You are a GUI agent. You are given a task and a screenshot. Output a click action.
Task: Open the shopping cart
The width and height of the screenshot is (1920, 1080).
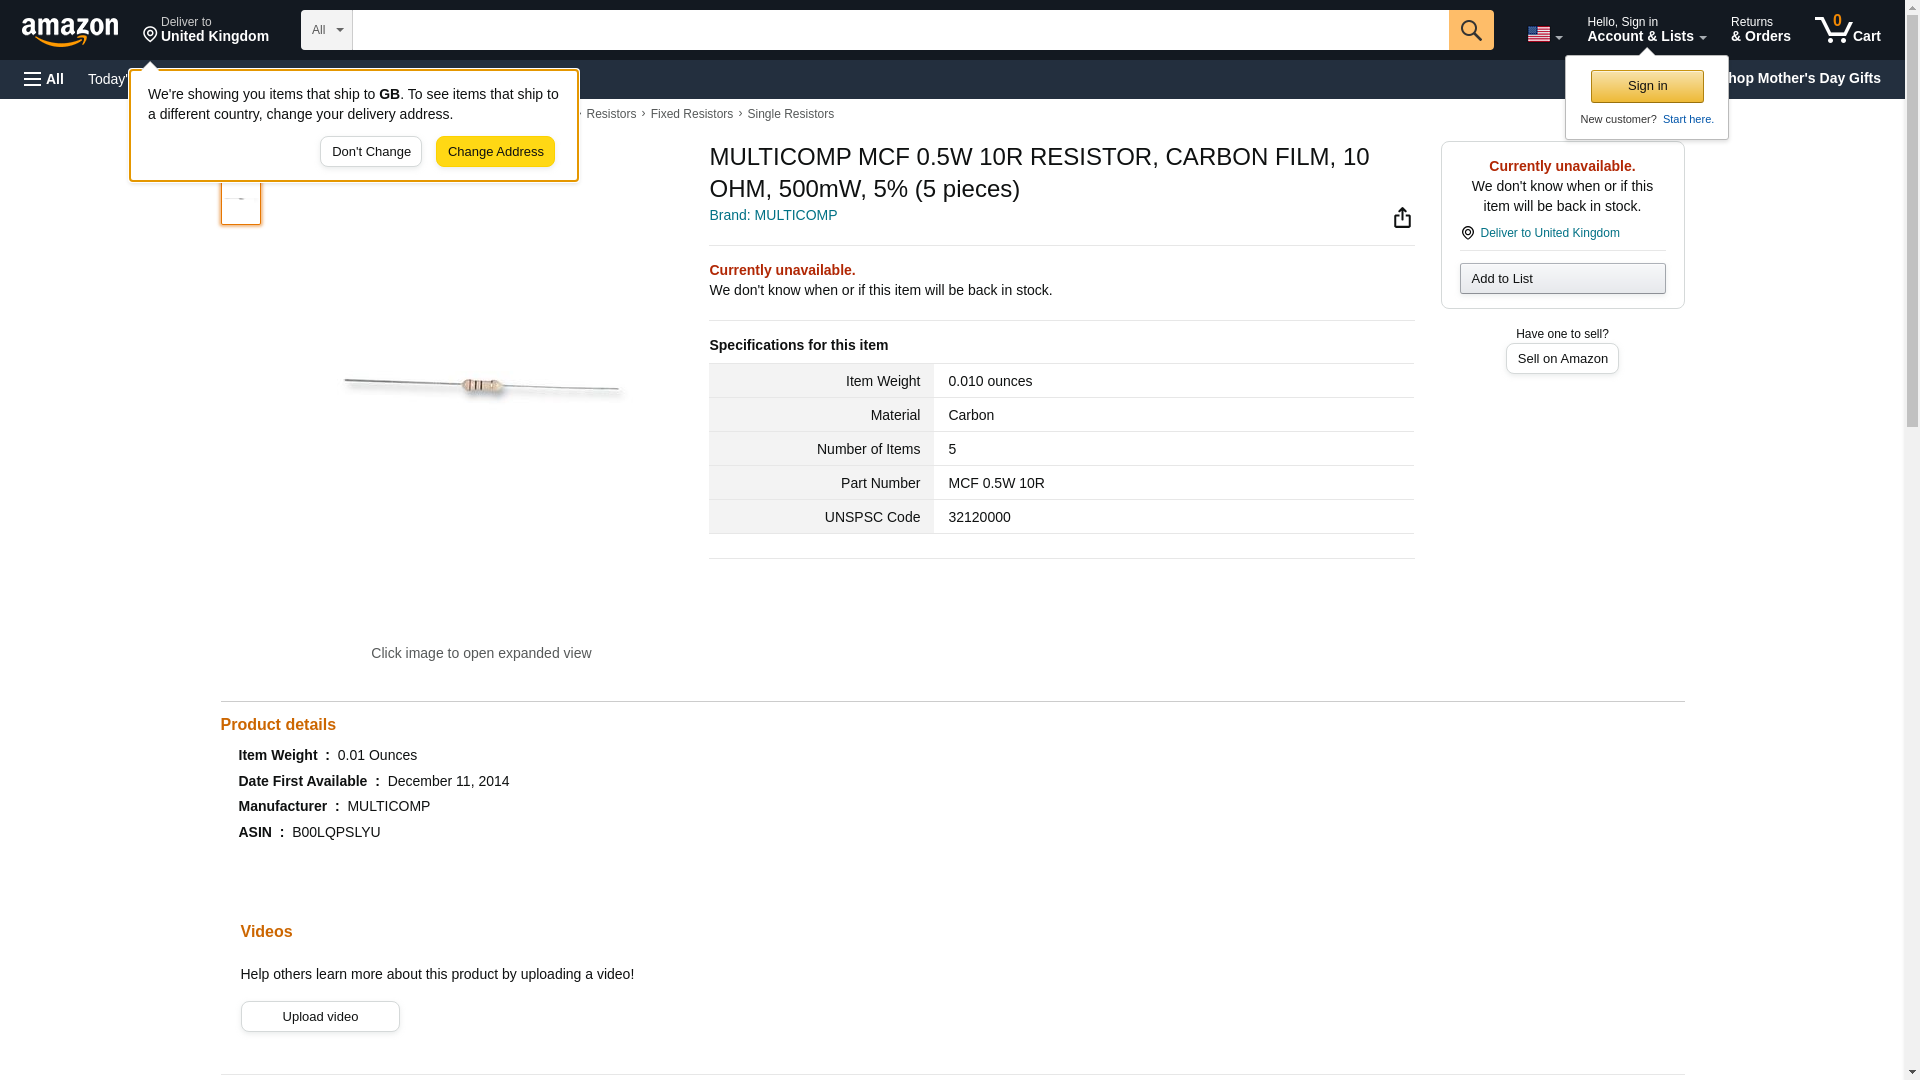pyautogui.click(x=1847, y=30)
